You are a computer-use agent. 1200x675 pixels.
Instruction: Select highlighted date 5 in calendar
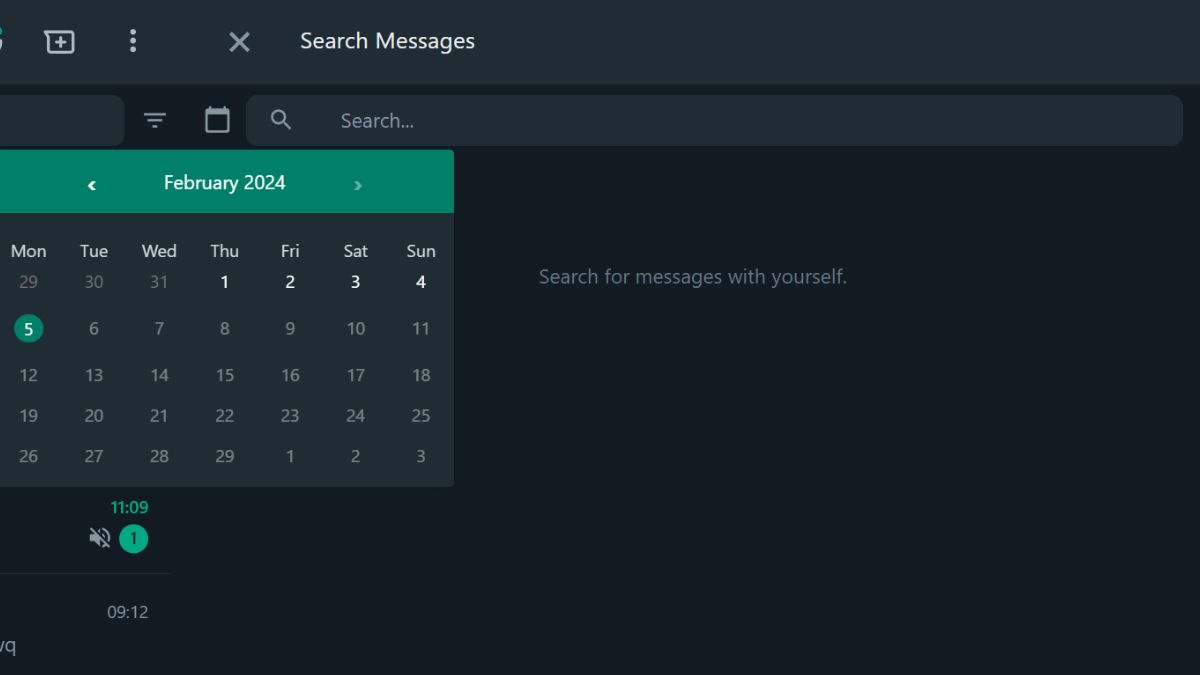(x=29, y=328)
